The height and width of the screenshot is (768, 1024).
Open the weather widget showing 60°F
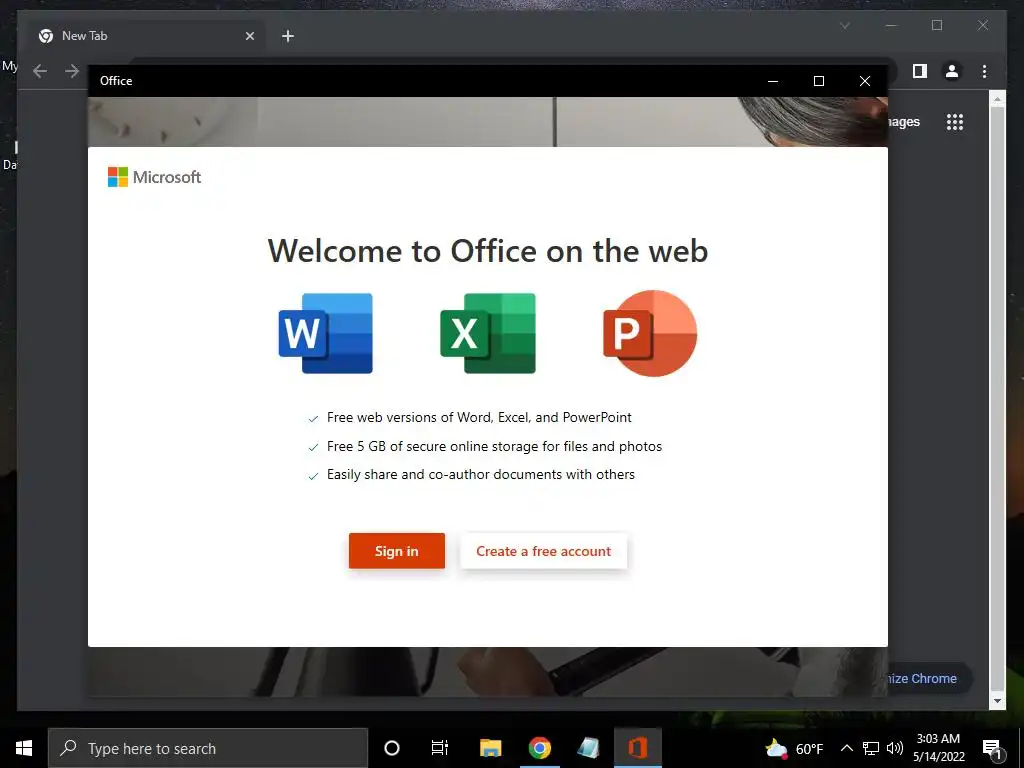click(x=793, y=748)
